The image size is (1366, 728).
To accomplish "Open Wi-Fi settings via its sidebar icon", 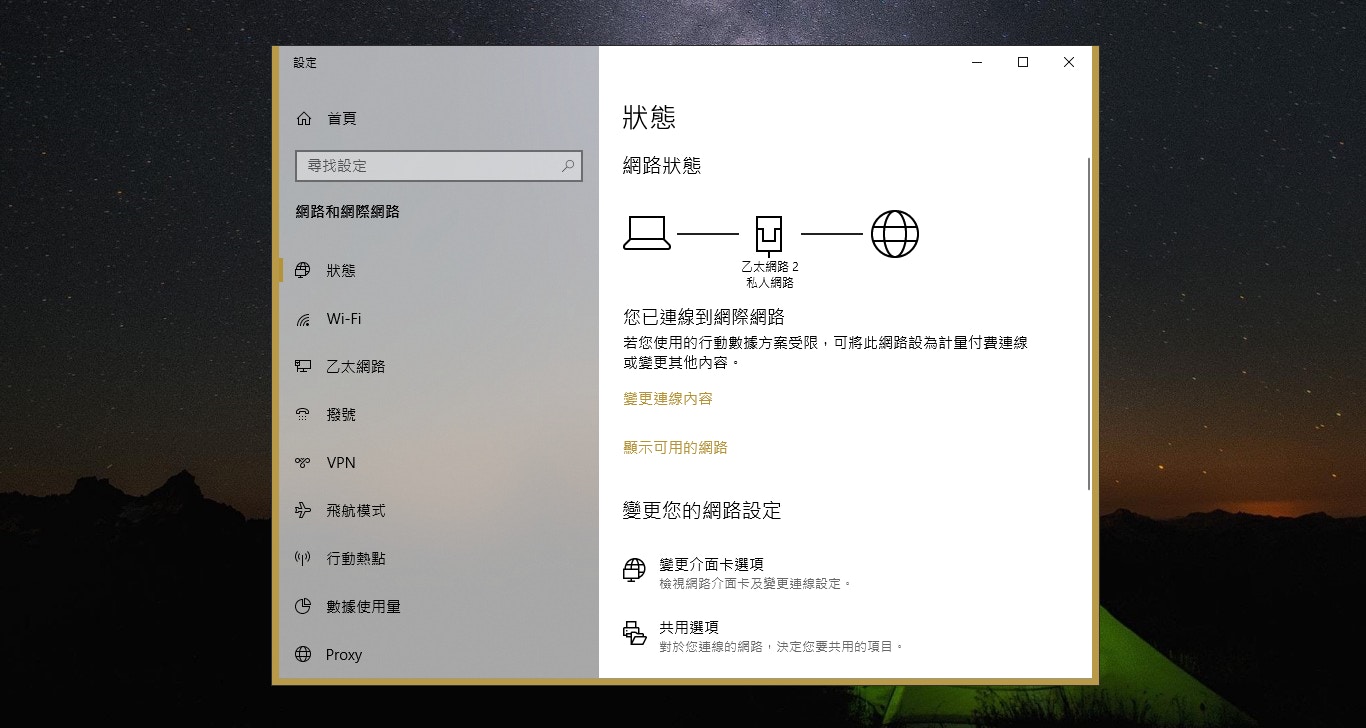I will pos(303,318).
